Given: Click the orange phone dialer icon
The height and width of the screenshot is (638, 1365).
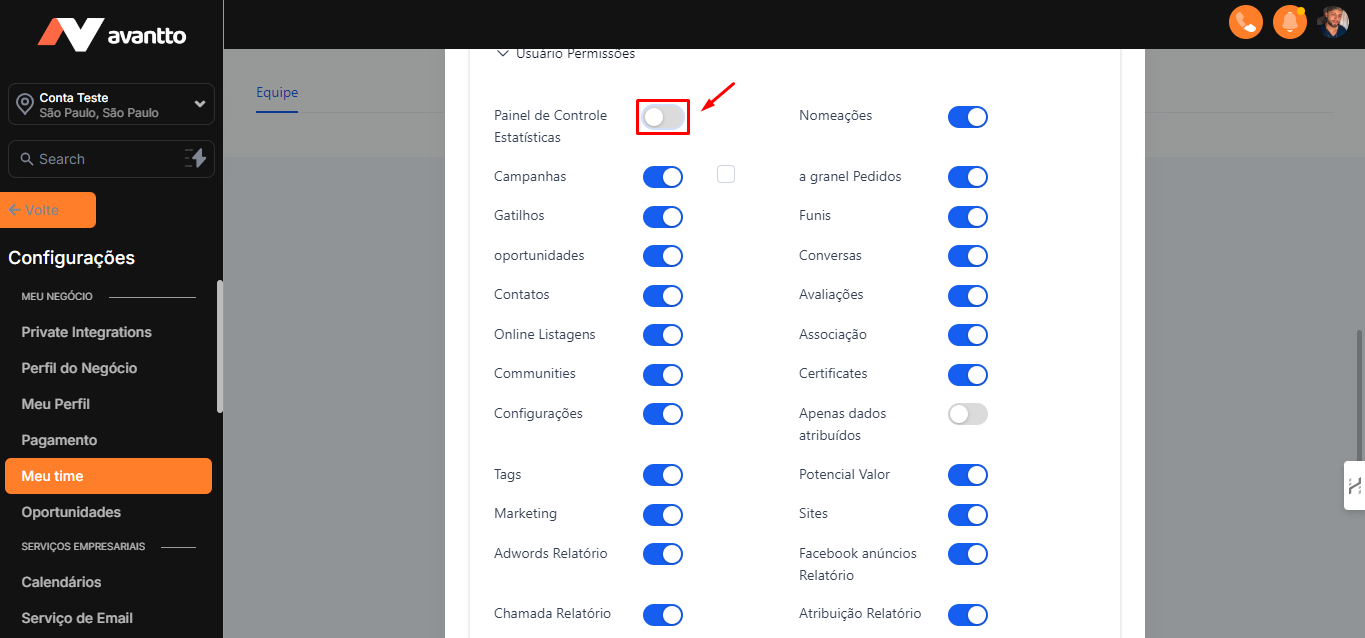Looking at the screenshot, I should (1246, 22).
